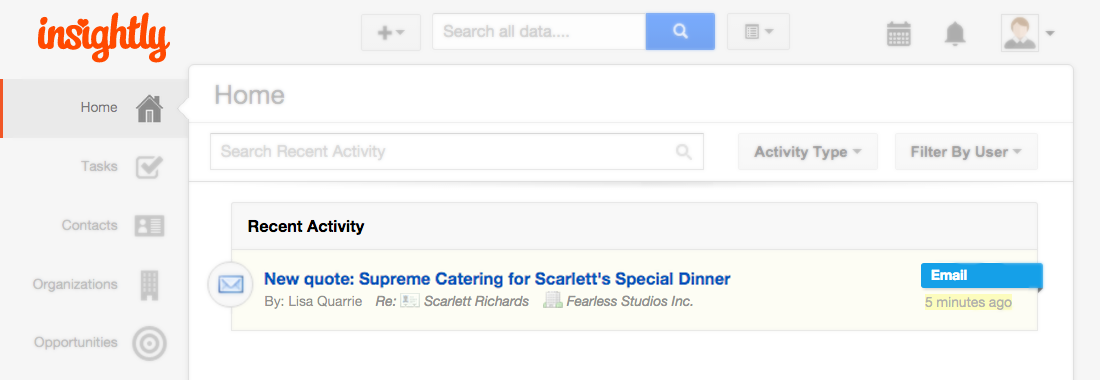The width and height of the screenshot is (1100, 380).
Task: Open Organizations building icon in sidebar
Action: click(x=149, y=285)
